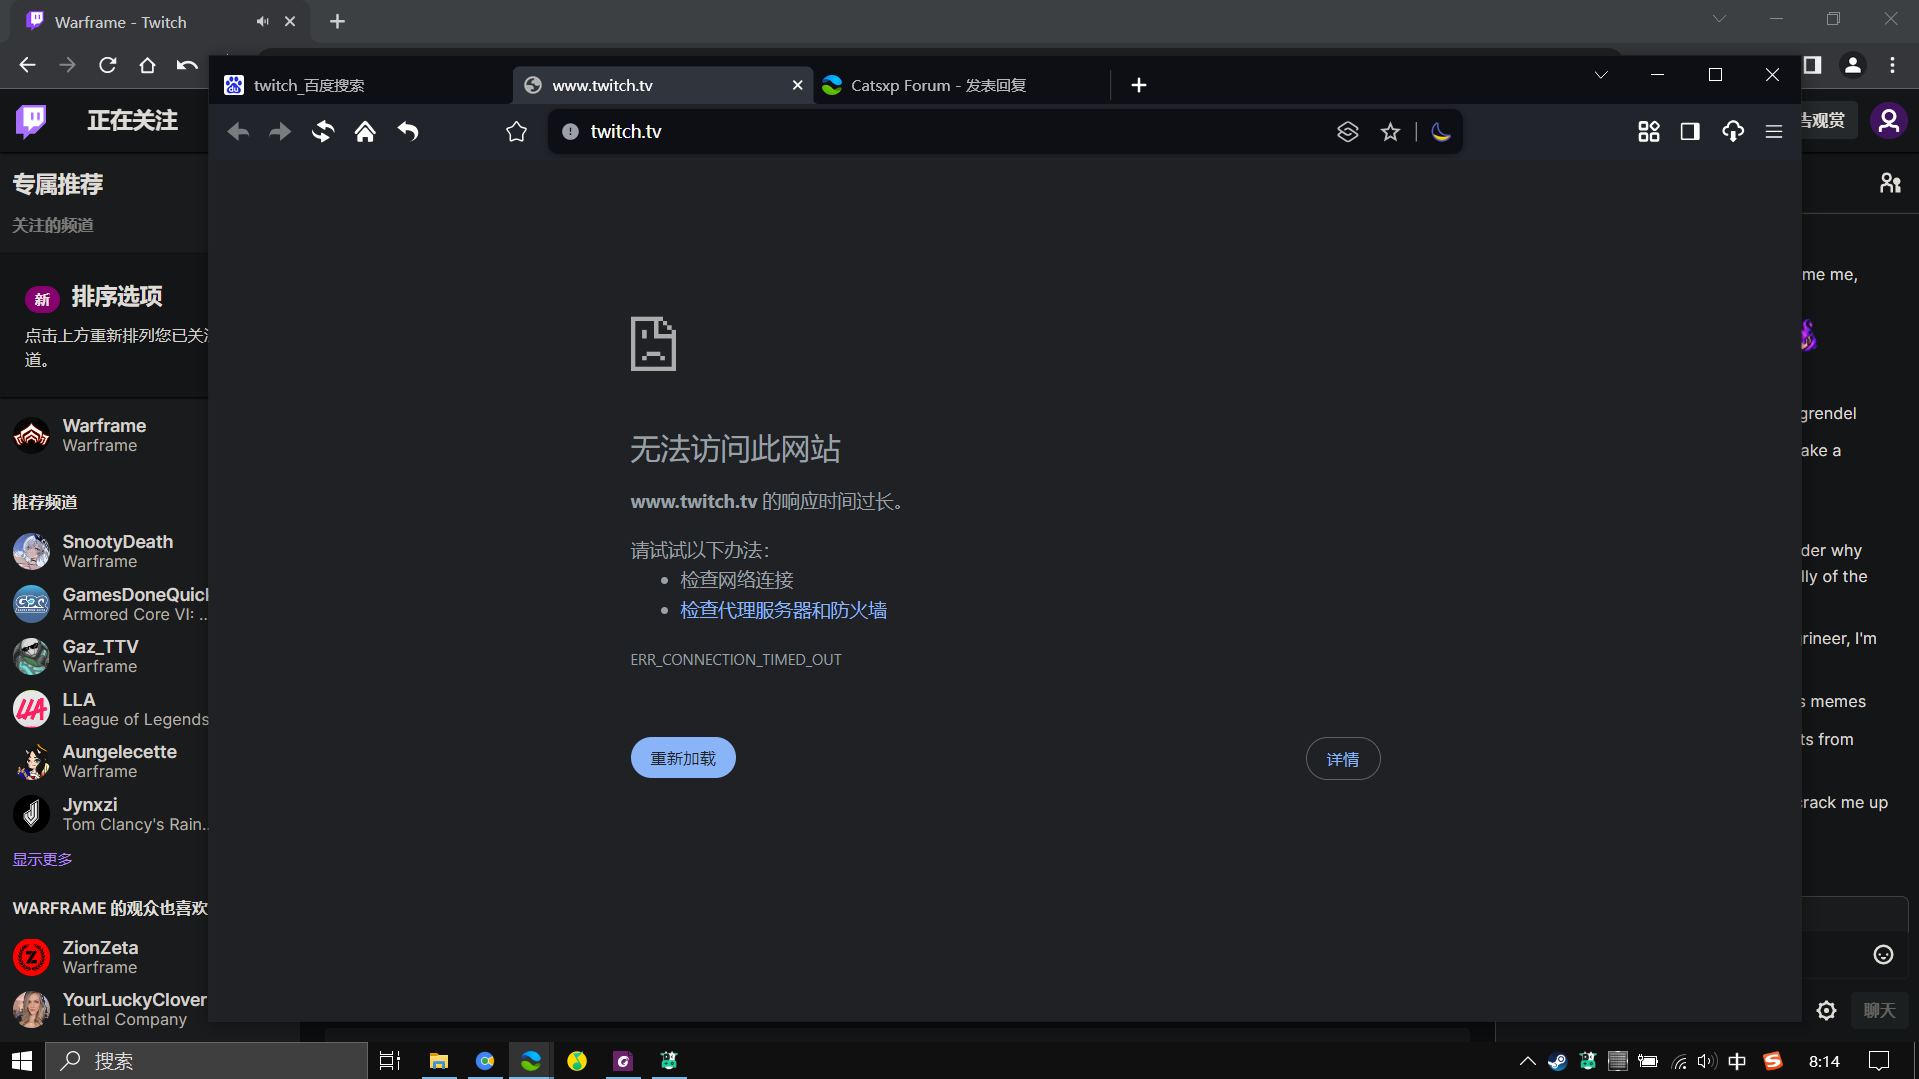The image size is (1919, 1079).
Task: Open Aungelecette channel
Action: (x=104, y=761)
